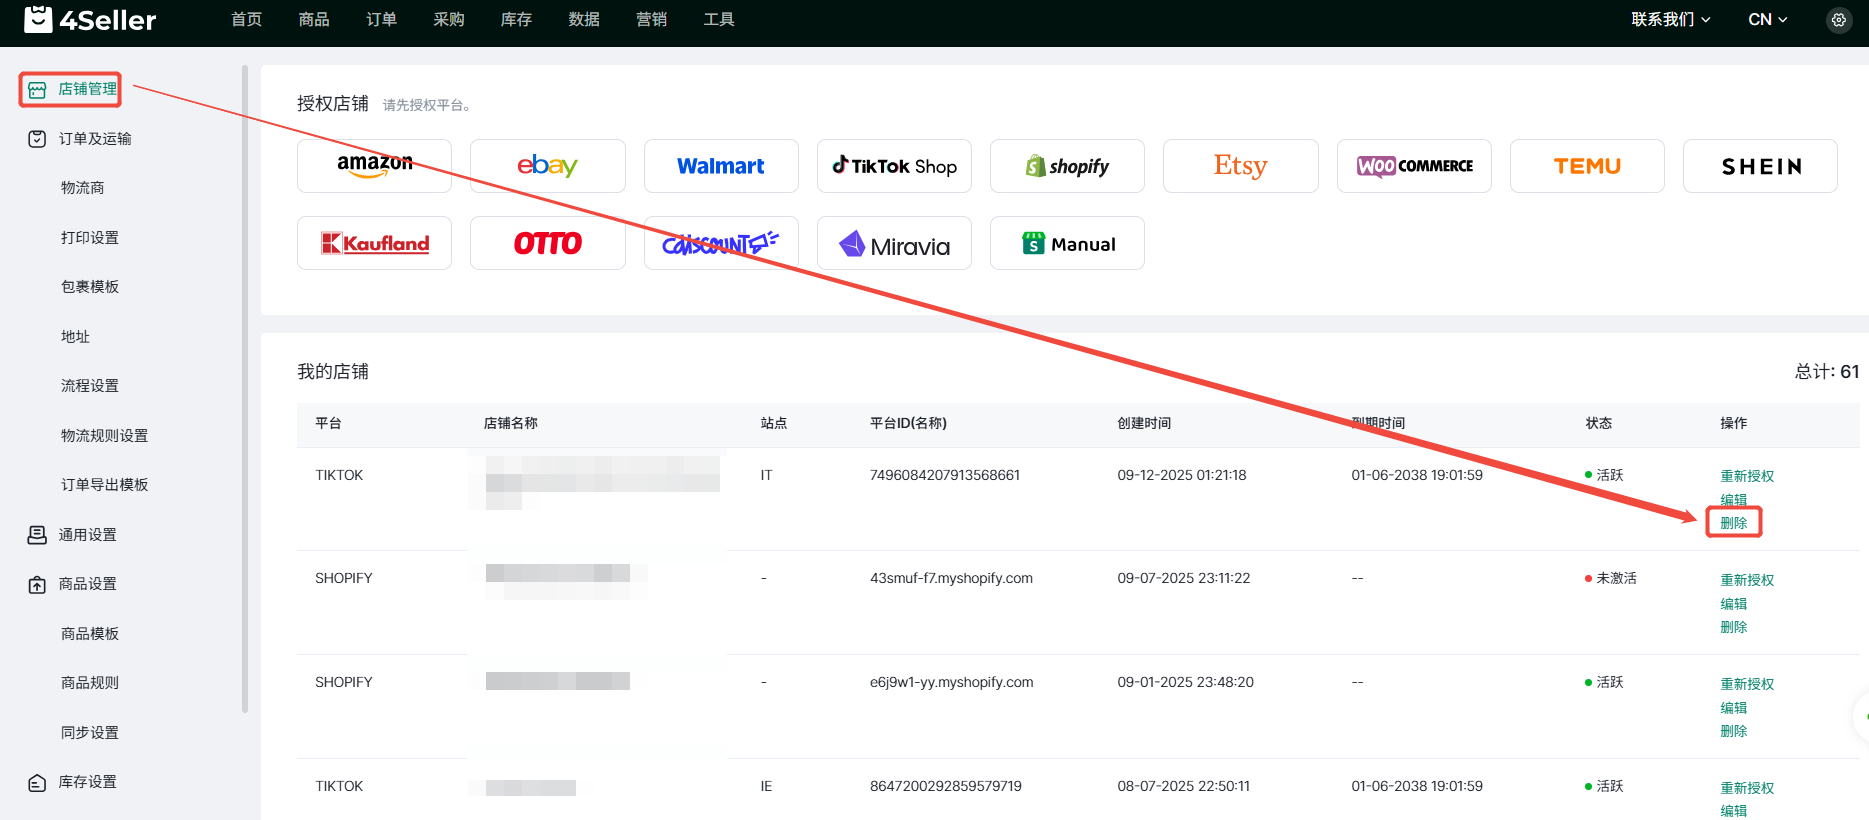Click the 4Seller logo icon
The width and height of the screenshot is (1869, 820).
[38, 19]
